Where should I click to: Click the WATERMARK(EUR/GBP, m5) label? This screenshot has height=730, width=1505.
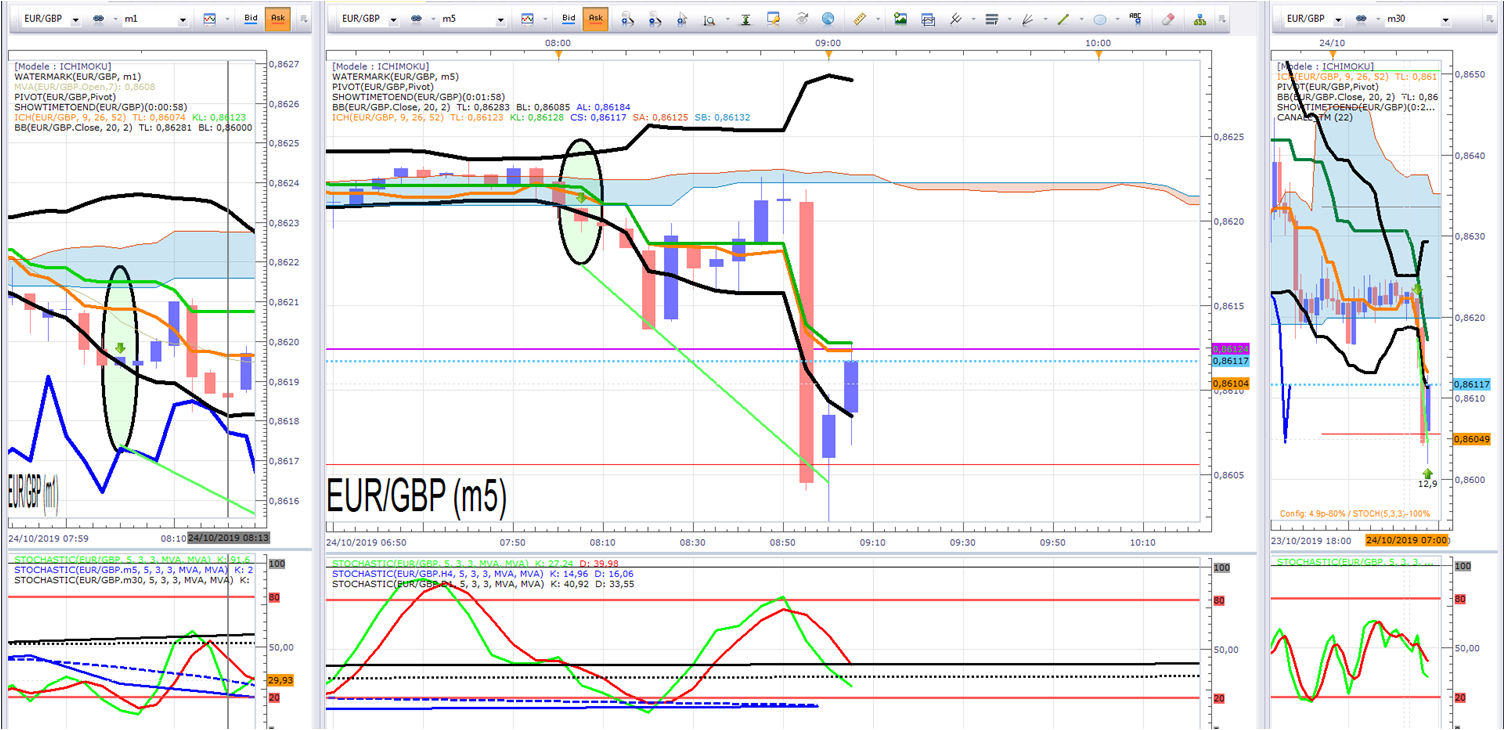click(x=395, y=77)
